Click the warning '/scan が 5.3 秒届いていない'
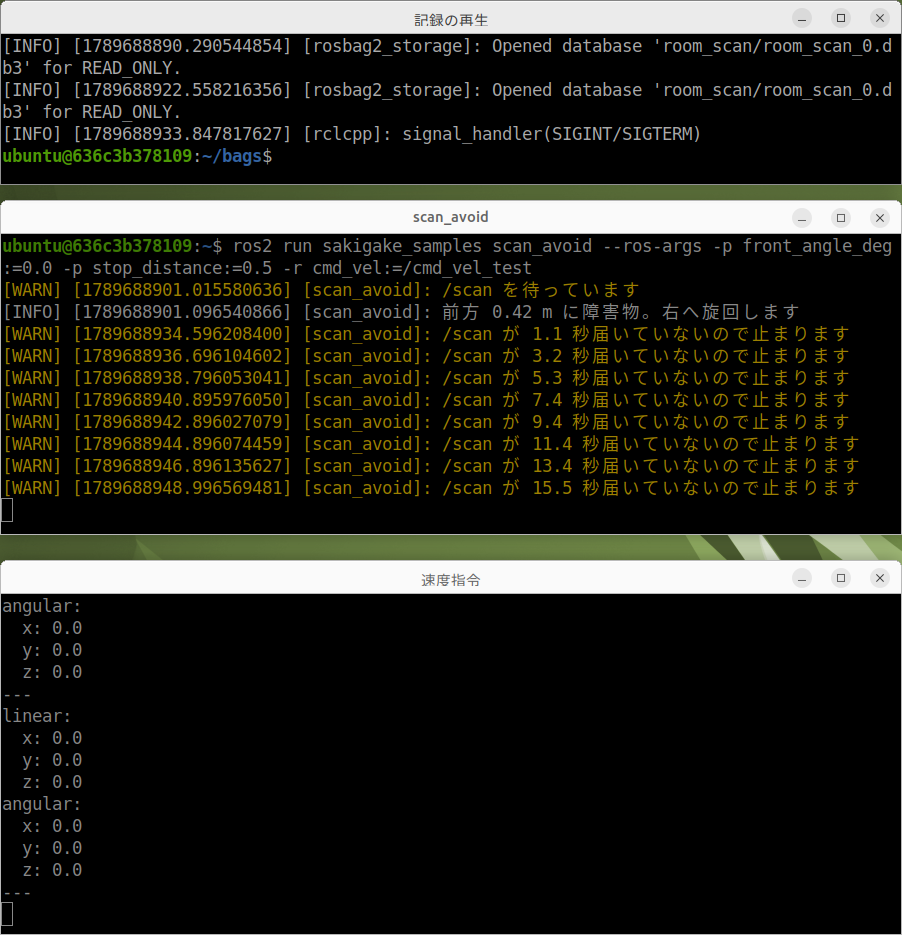This screenshot has width=902, height=935. (426, 379)
